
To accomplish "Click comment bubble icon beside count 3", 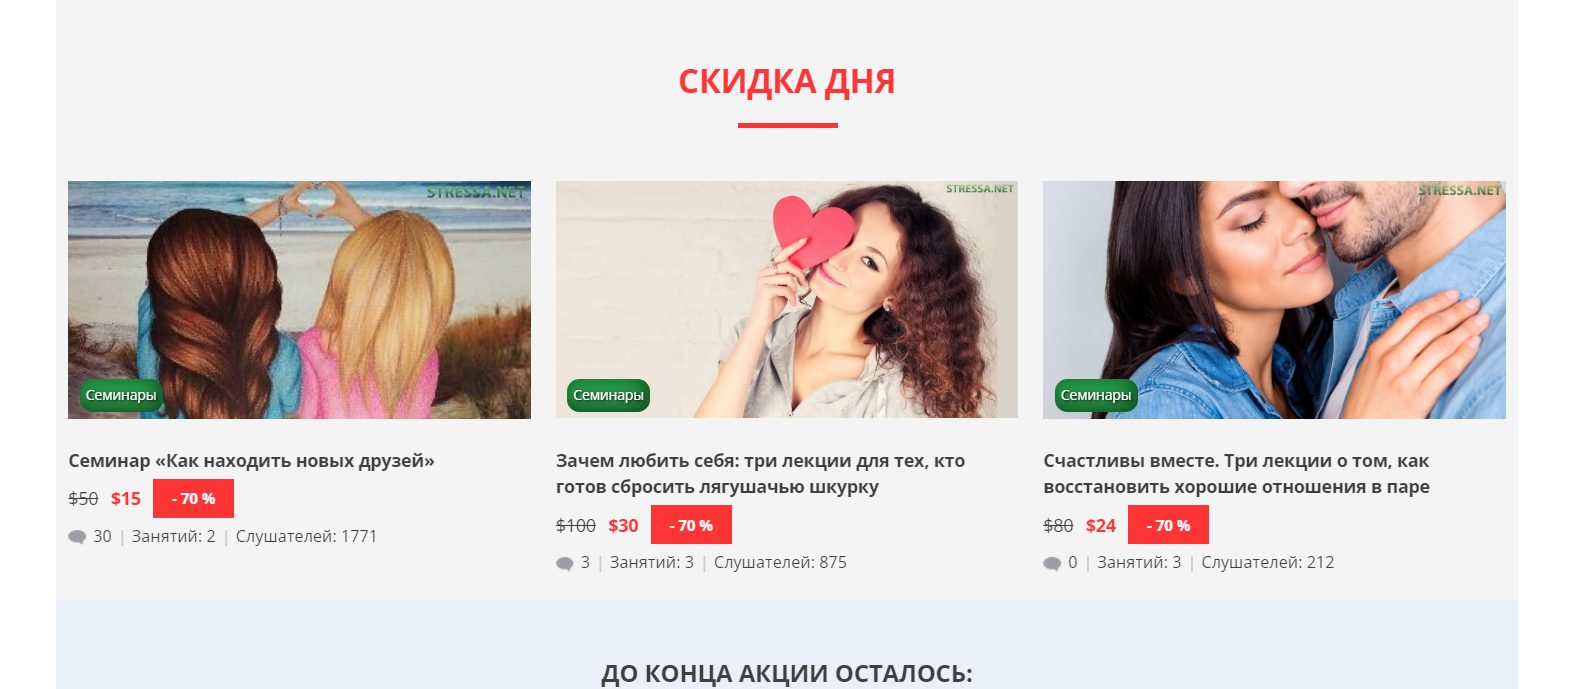I will click(x=565, y=563).
